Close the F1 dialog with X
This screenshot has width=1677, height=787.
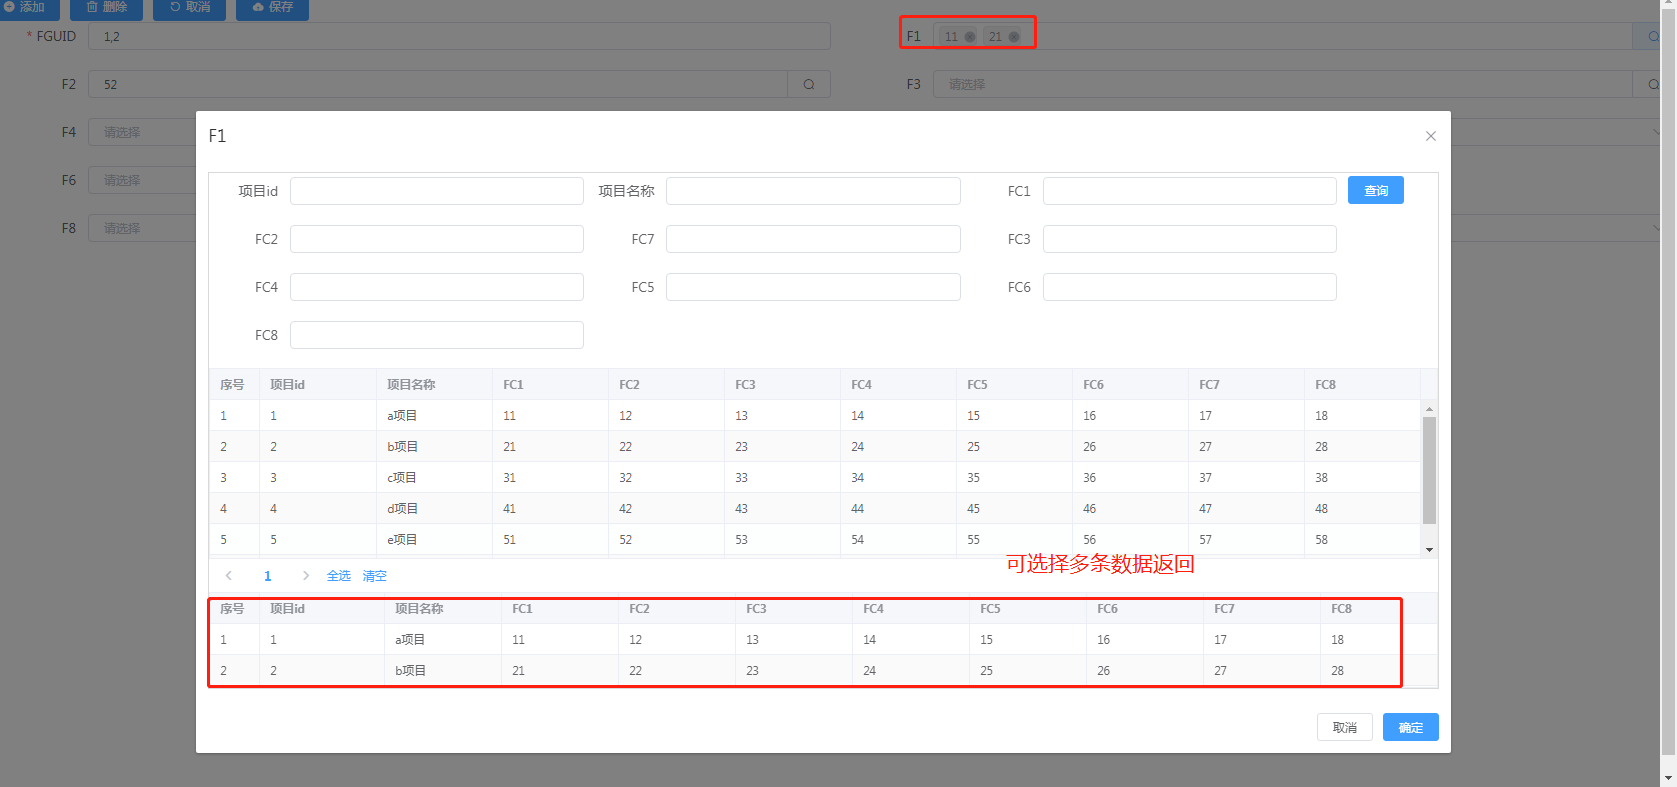[x=1430, y=136]
